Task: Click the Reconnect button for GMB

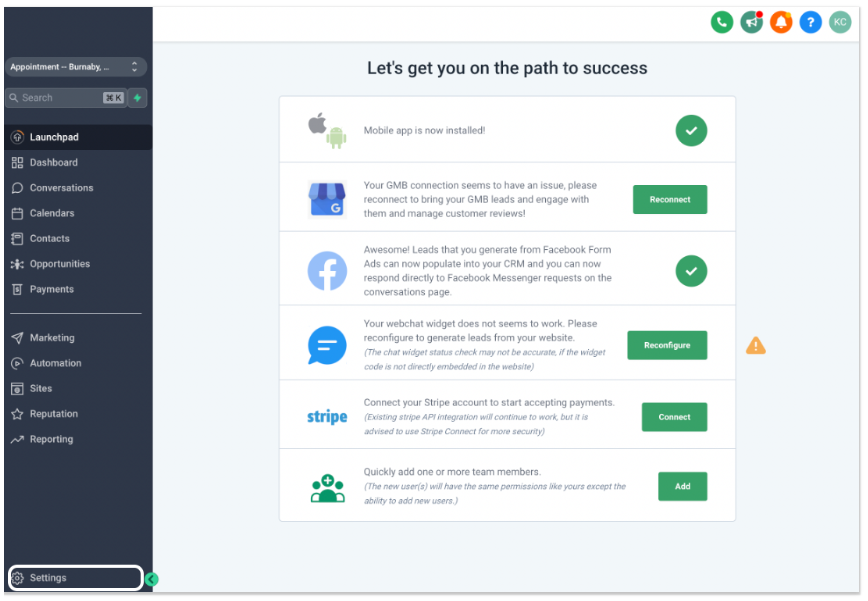Action: 670,199
